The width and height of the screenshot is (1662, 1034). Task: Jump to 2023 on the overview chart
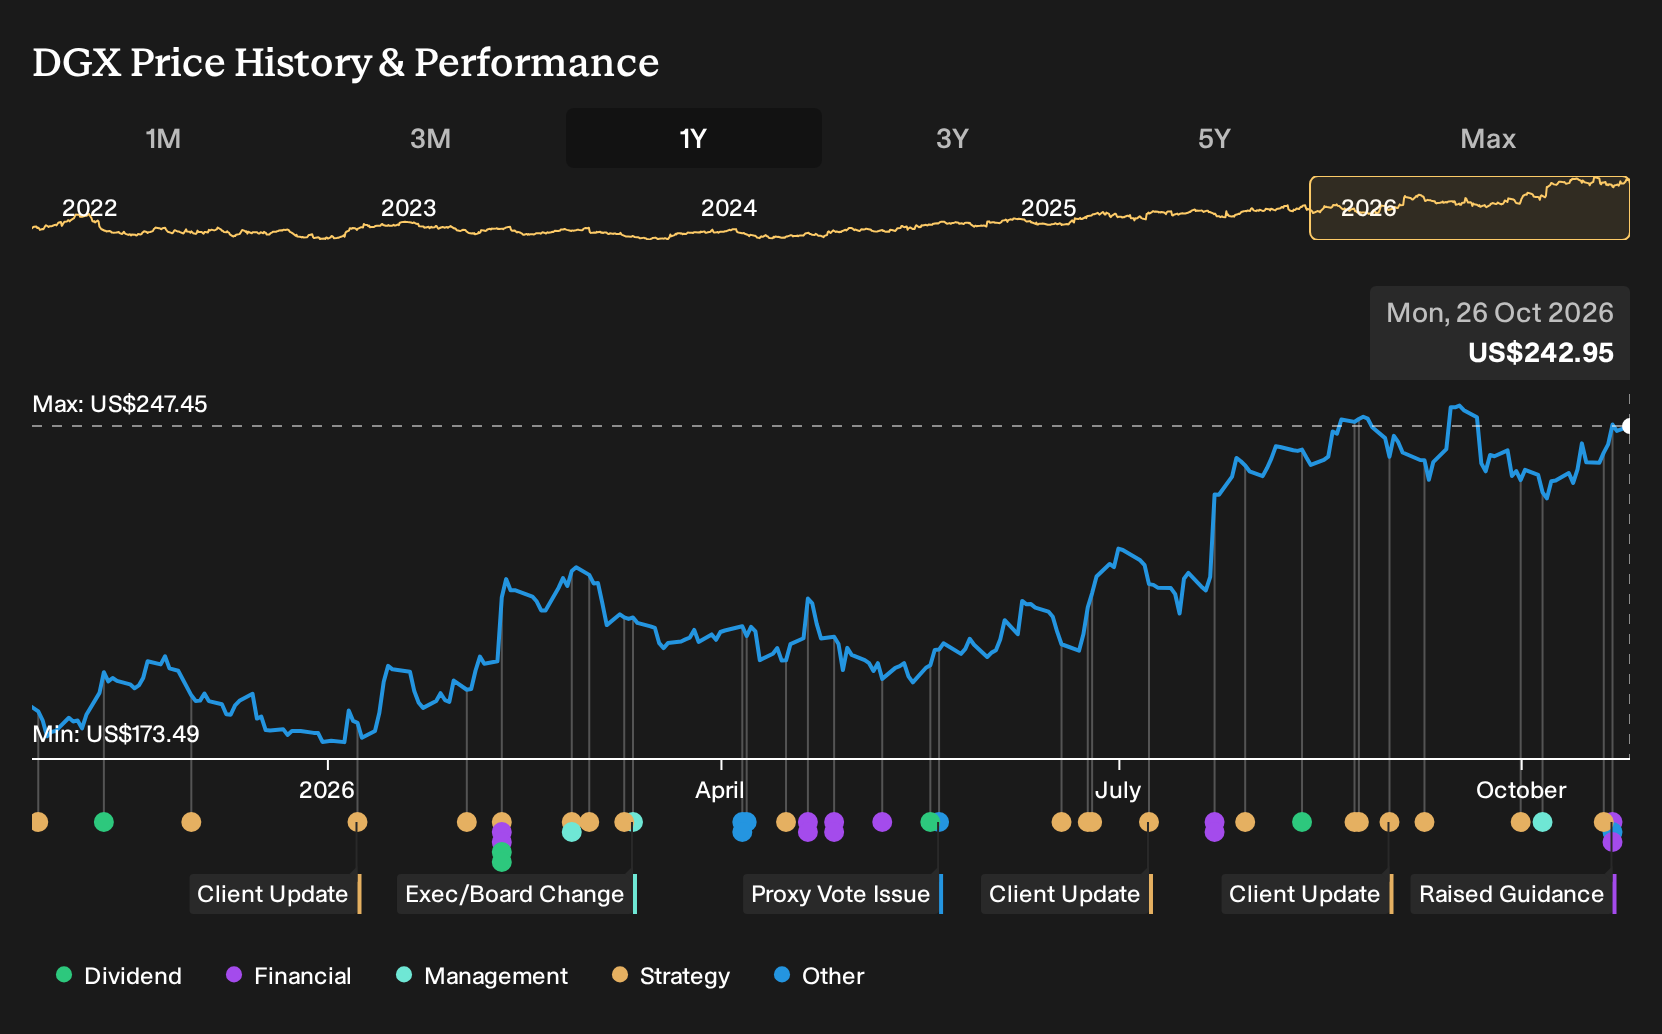point(408,208)
